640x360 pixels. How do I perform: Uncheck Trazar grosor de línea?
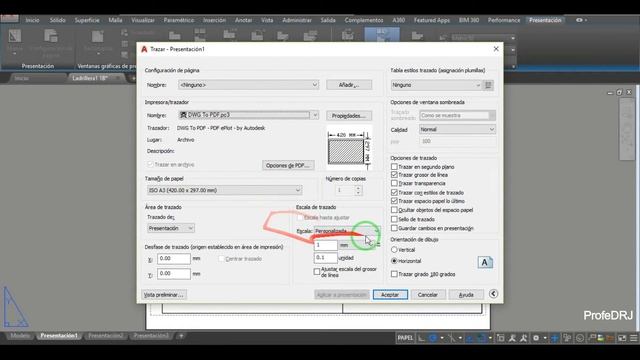[x=394, y=175]
